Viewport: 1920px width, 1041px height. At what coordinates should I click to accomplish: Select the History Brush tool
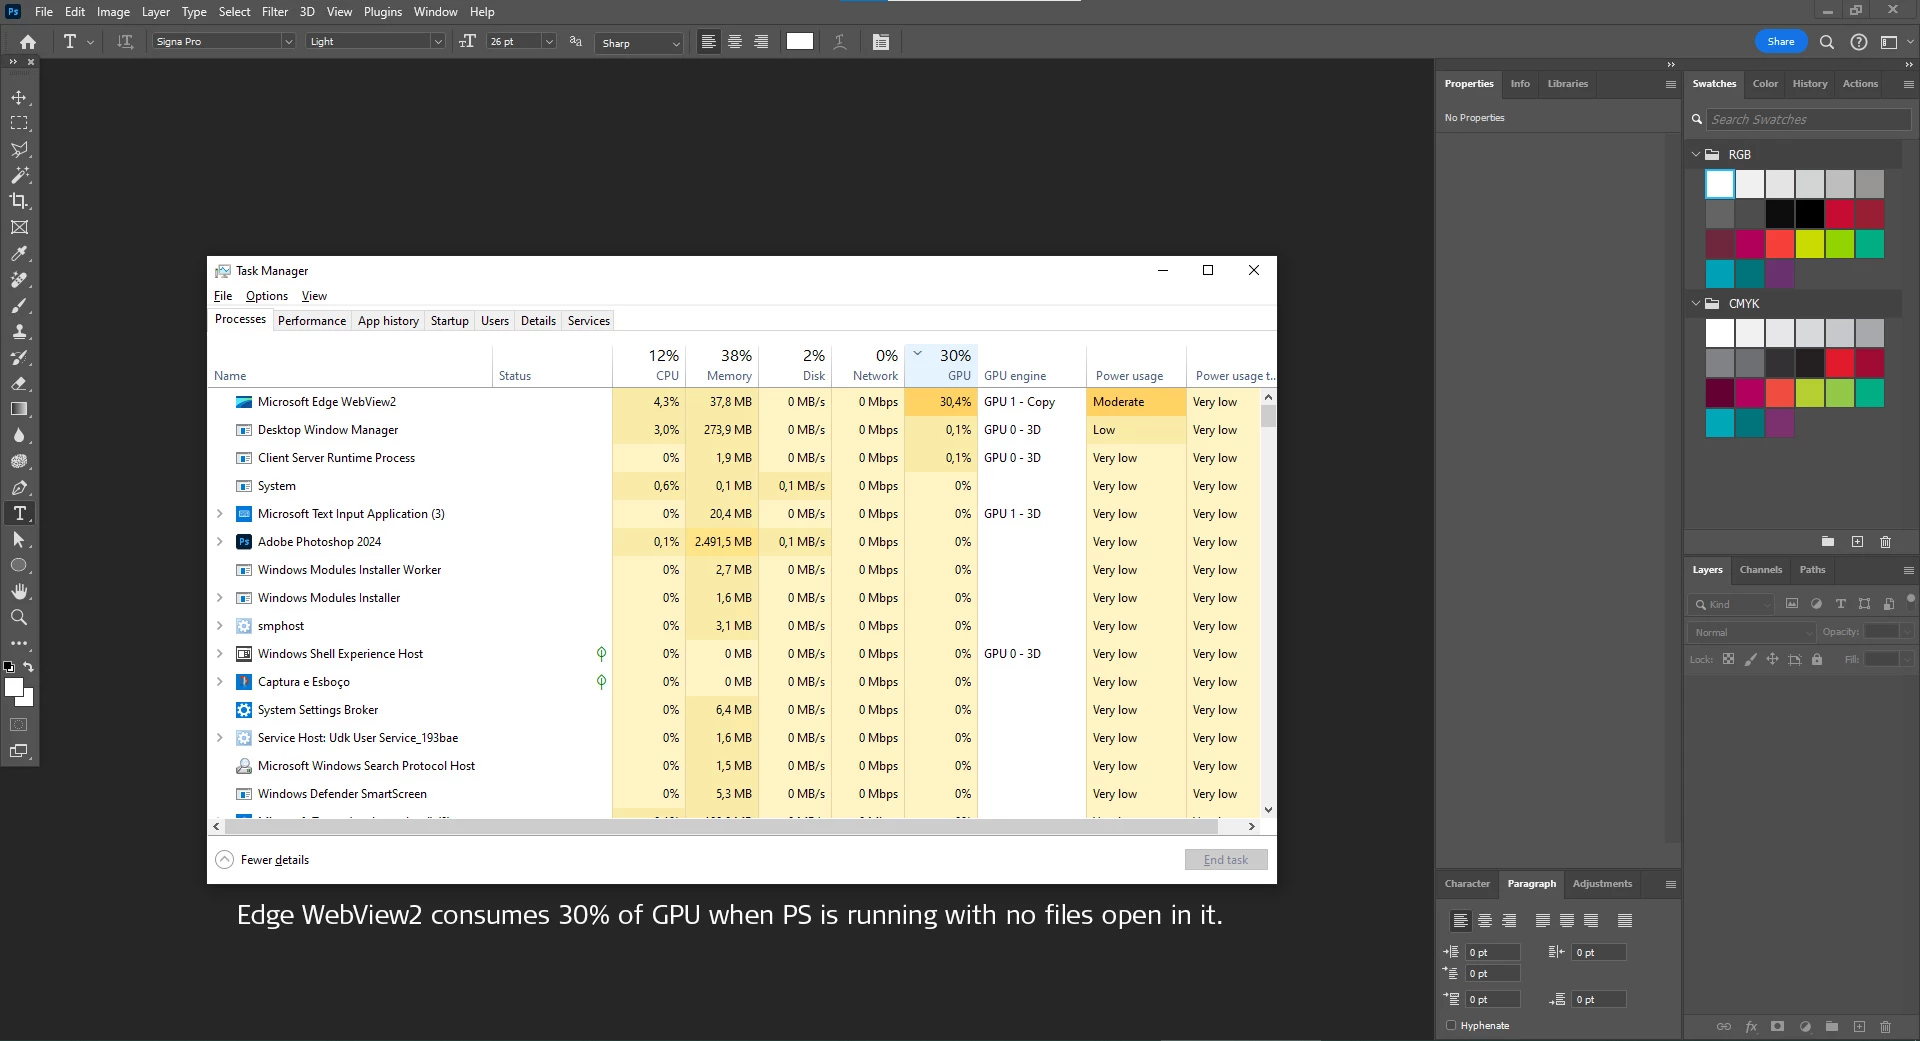click(x=19, y=357)
